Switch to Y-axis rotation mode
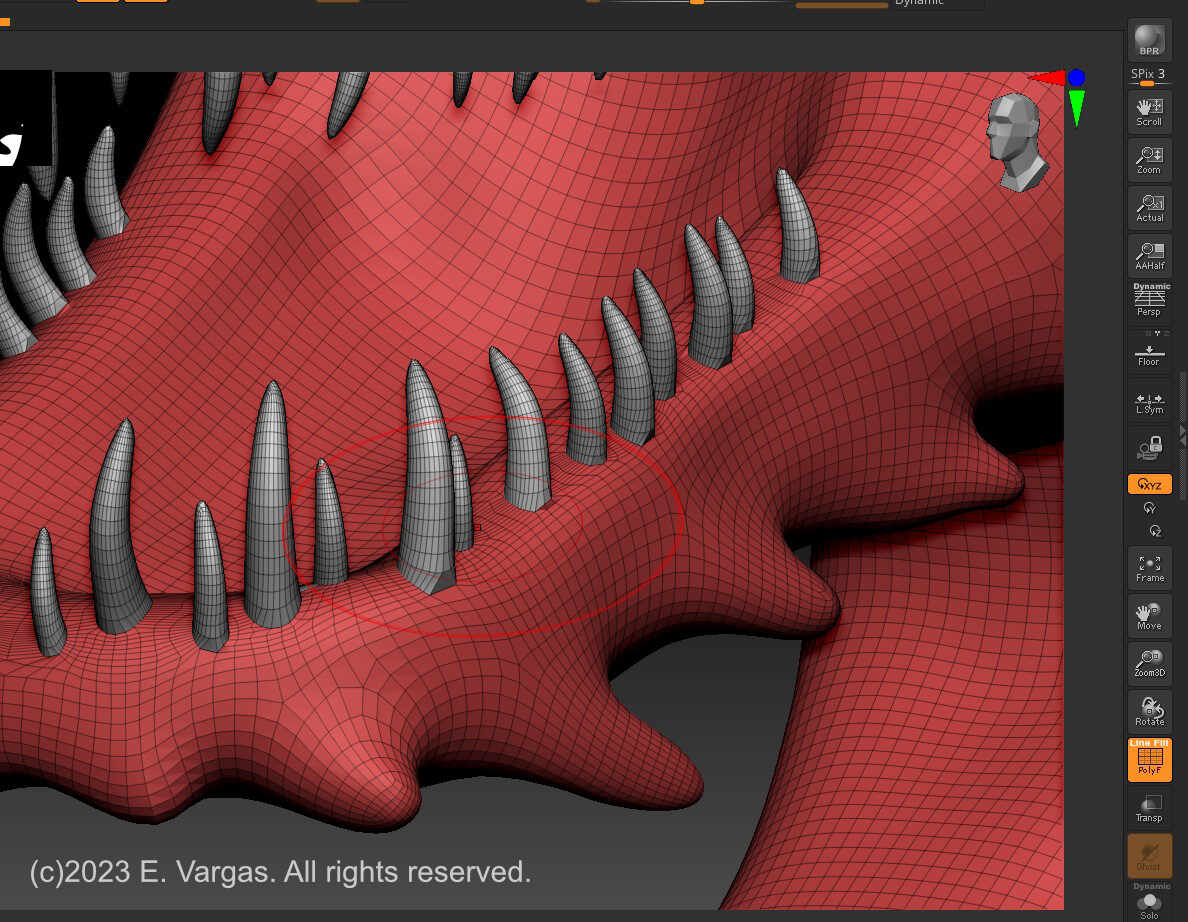 [x=1149, y=508]
